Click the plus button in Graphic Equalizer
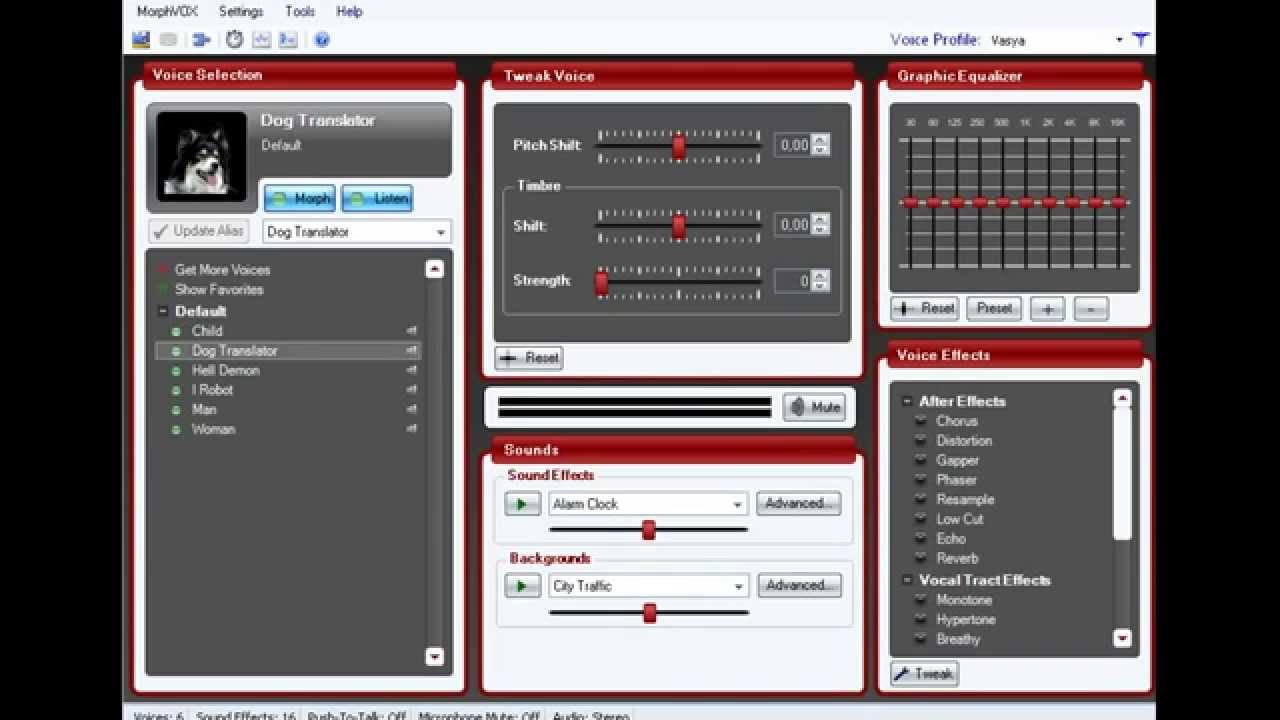The width and height of the screenshot is (1280, 720). (1047, 309)
